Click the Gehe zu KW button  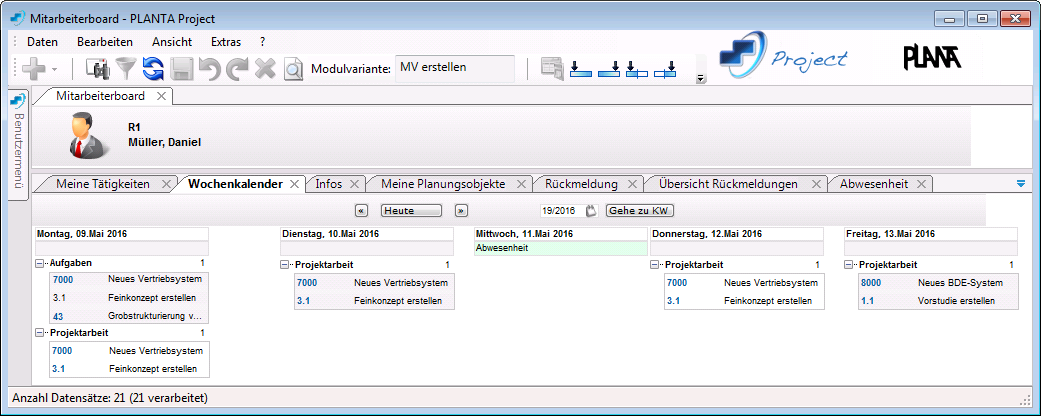(x=640, y=211)
